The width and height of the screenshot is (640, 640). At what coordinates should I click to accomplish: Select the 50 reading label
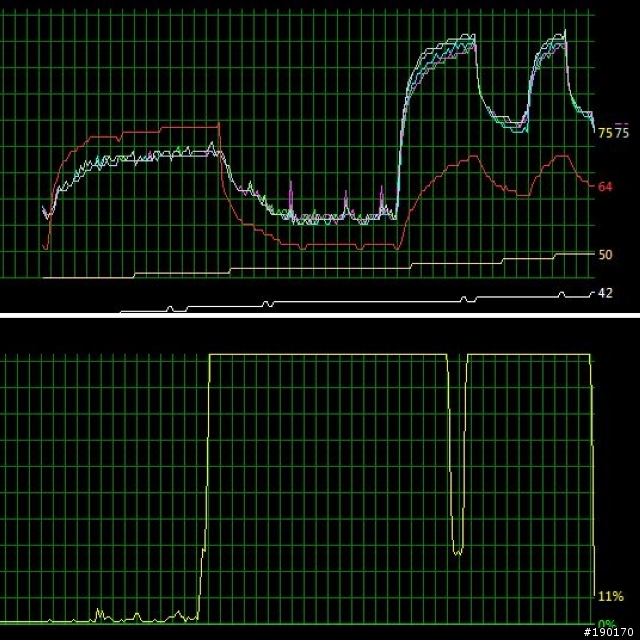(x=605, y=255)
